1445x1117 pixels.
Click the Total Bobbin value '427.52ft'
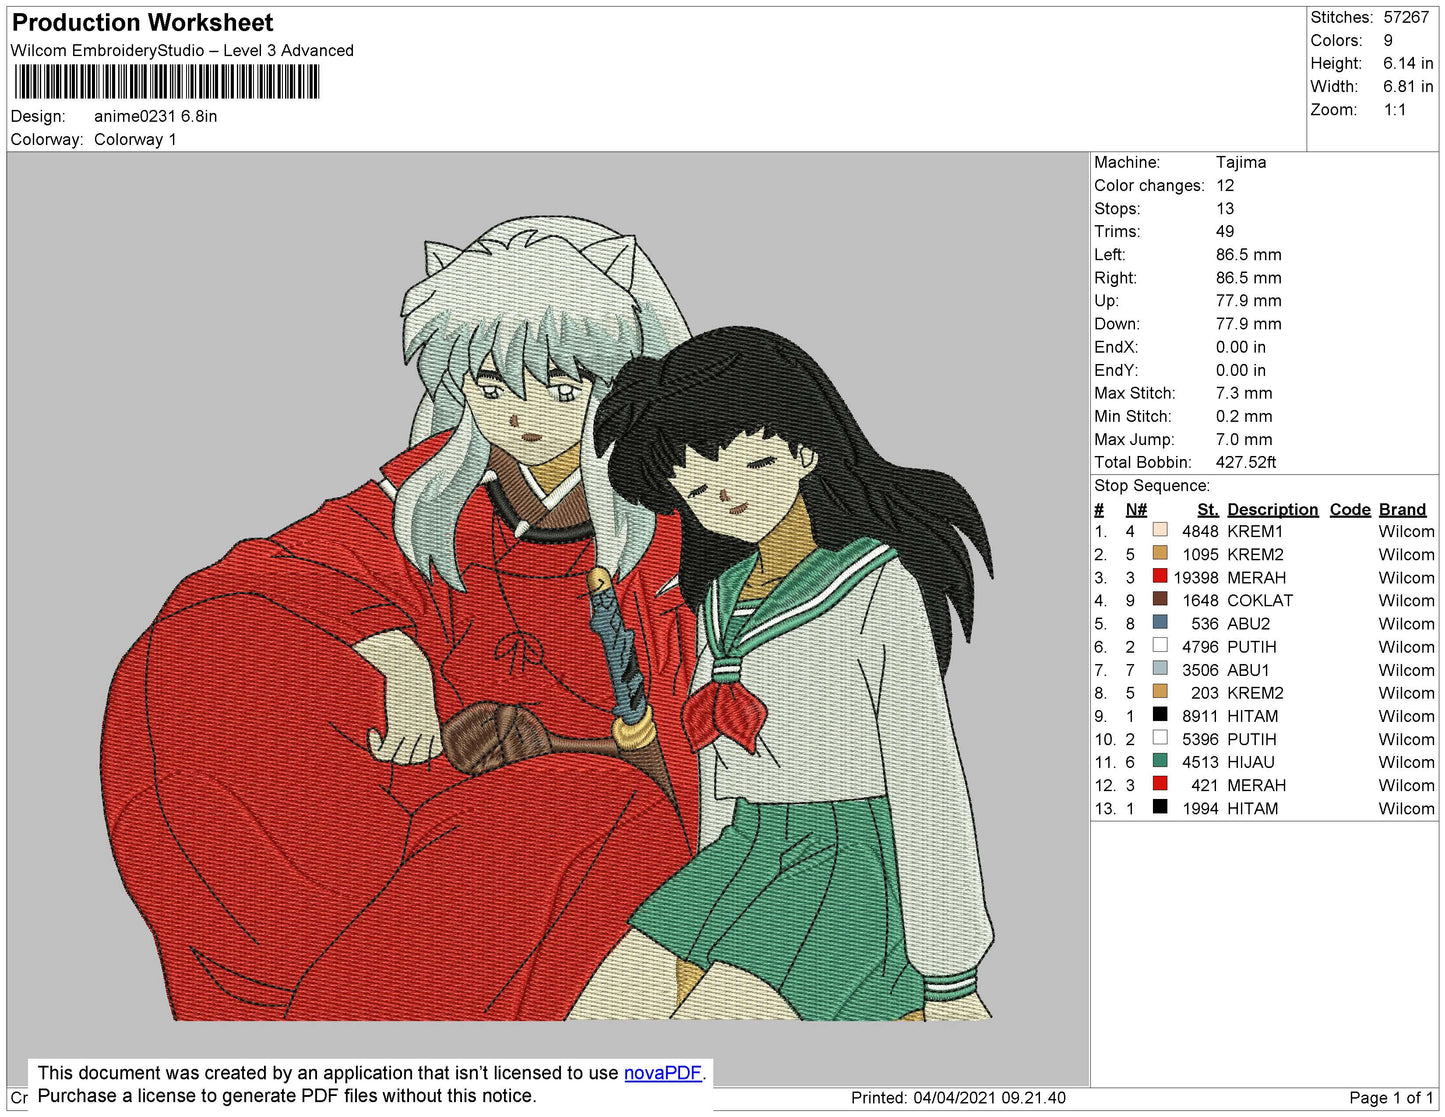point(1246,462)
